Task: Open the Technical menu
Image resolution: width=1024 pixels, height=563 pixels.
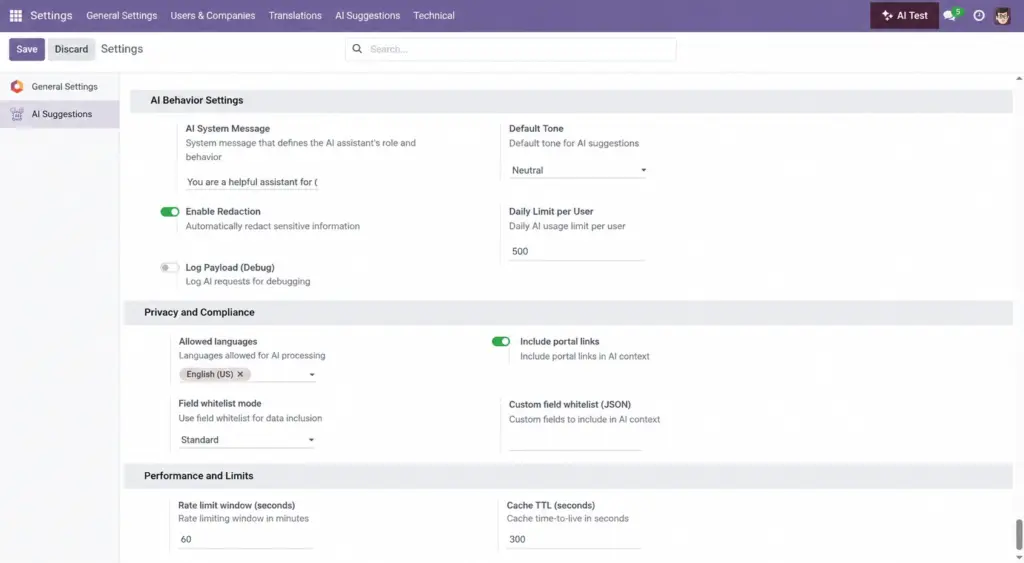Action: coord(434,15)
